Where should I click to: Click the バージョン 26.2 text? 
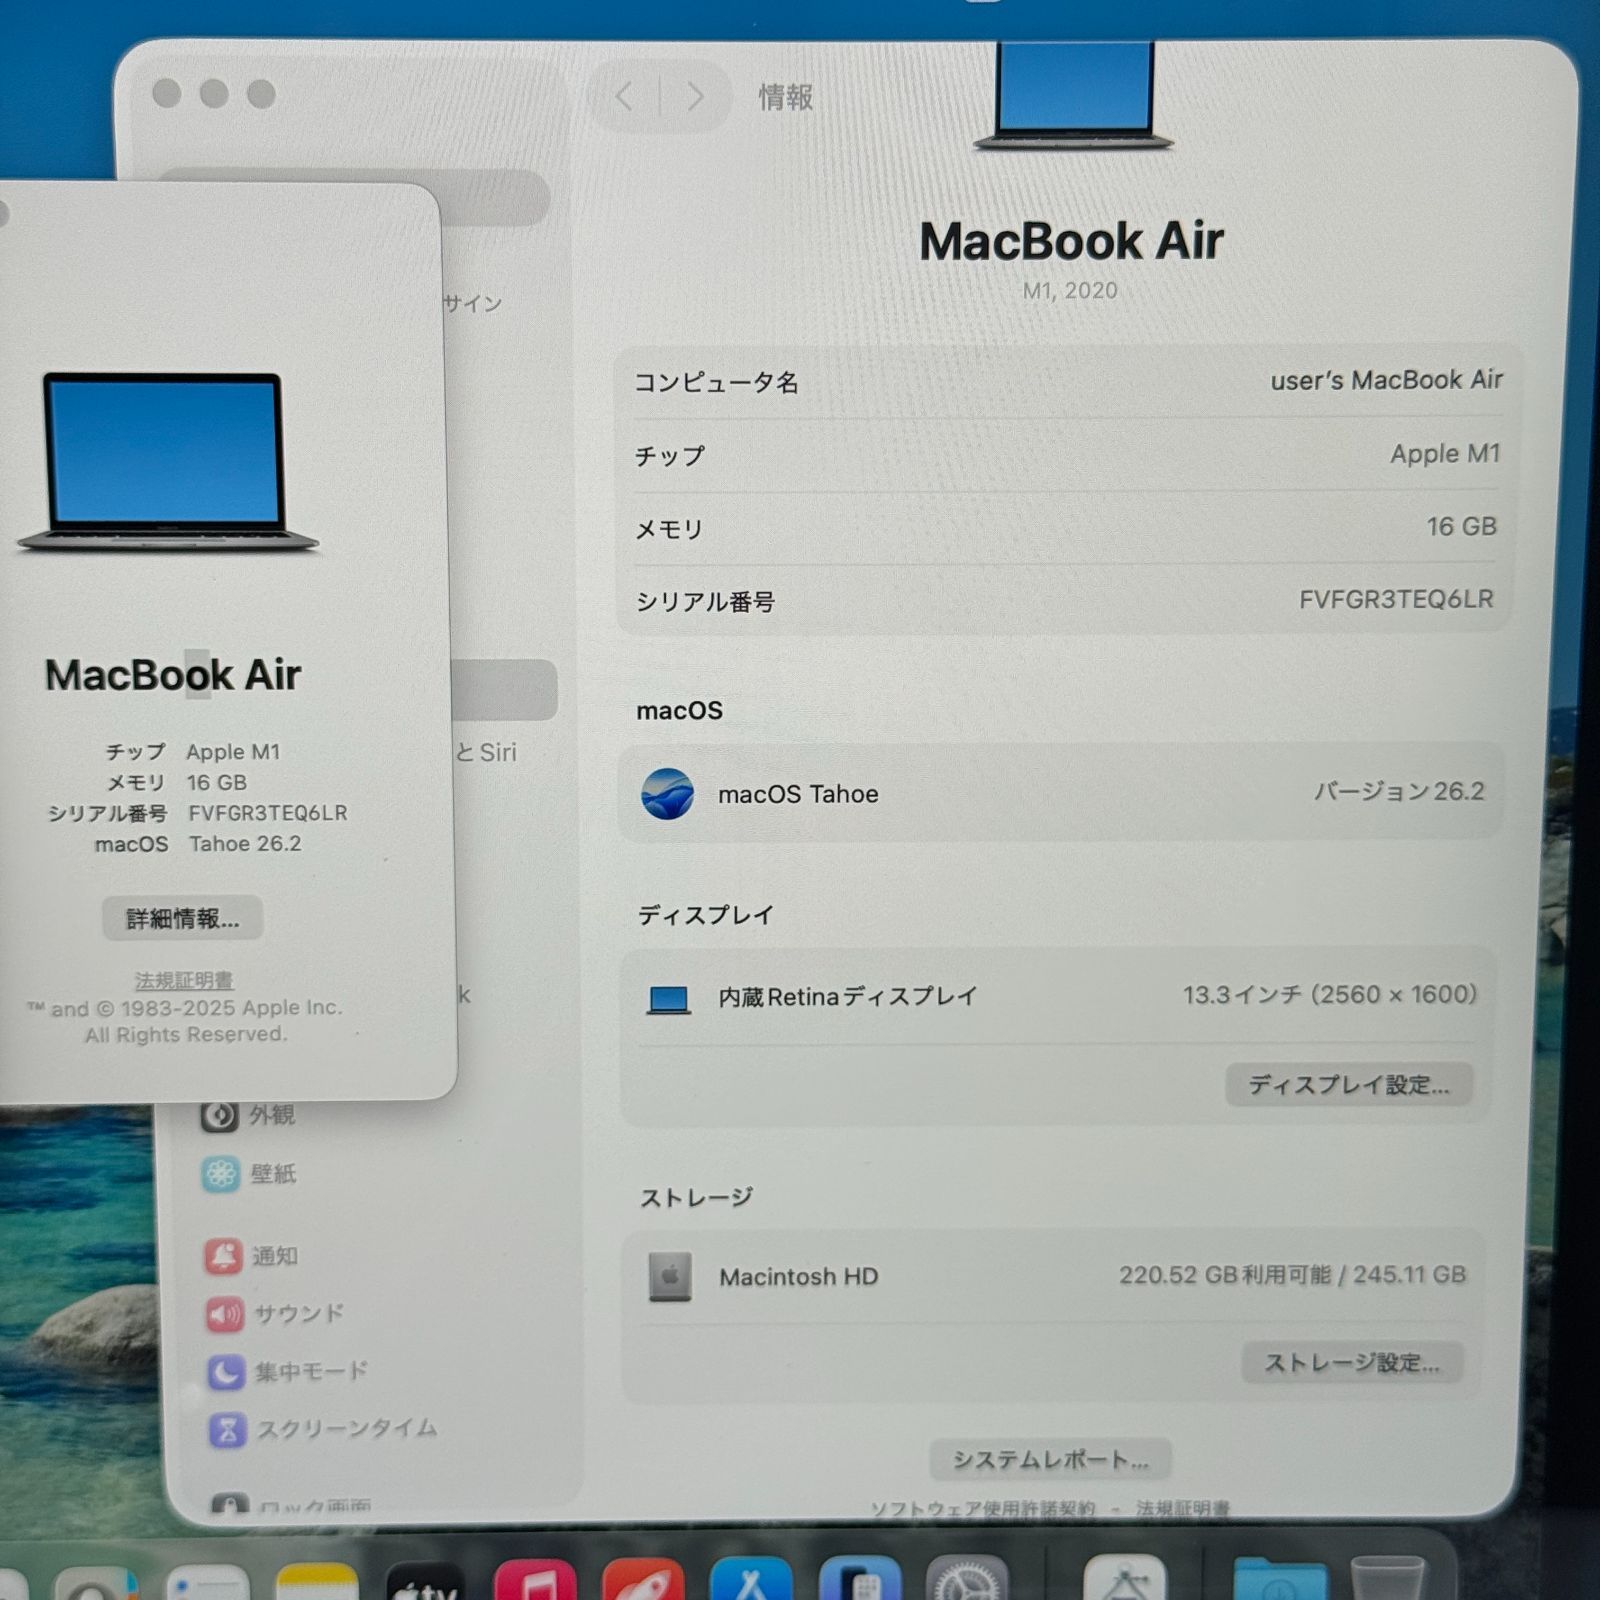coord(1399,791)
